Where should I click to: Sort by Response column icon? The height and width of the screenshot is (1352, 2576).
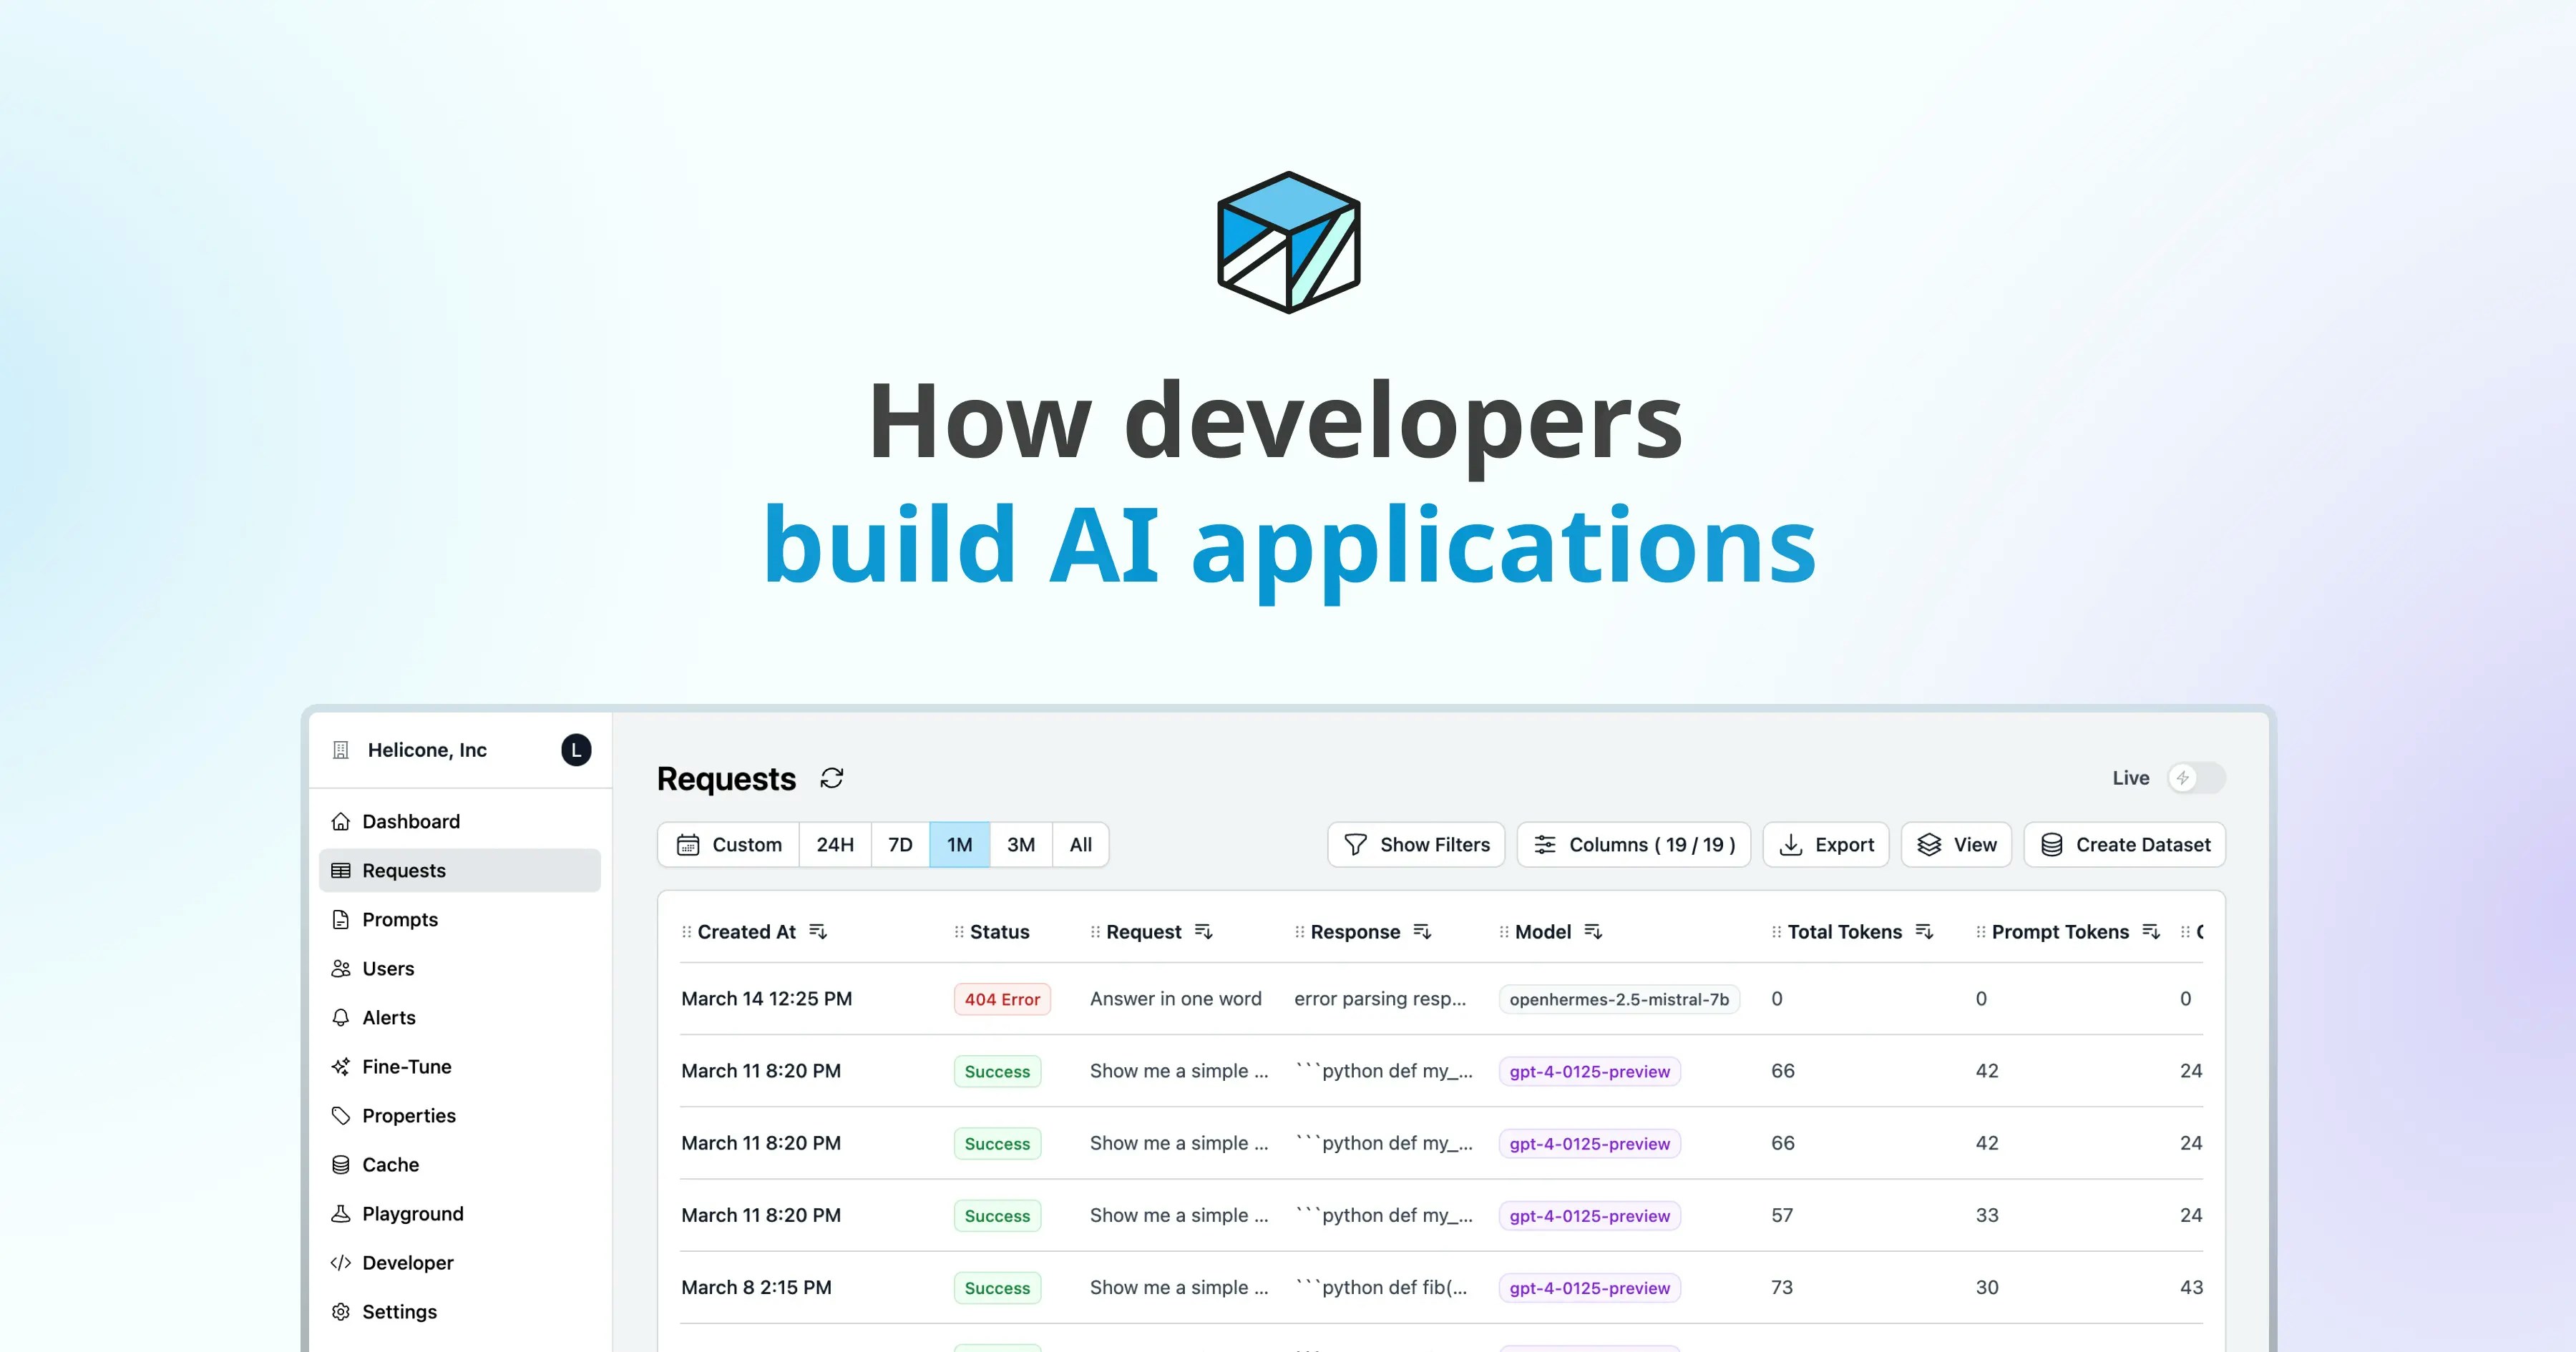click(1422, 932)
